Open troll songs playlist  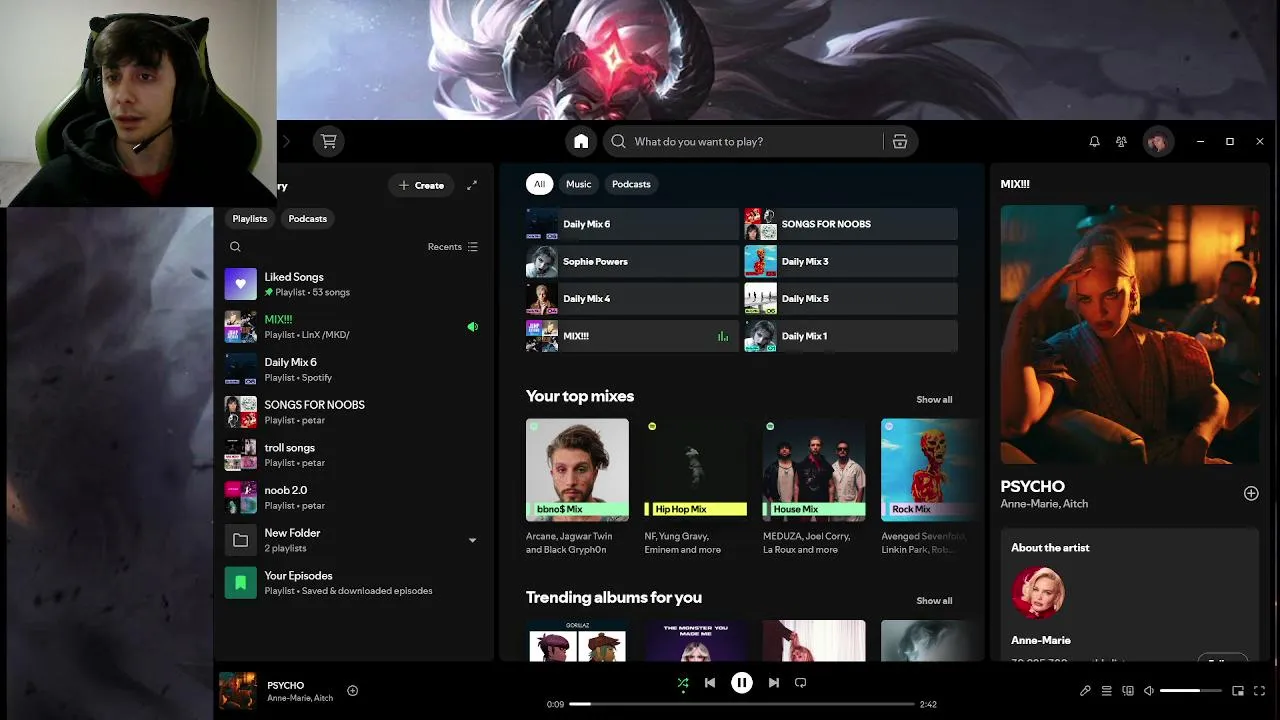[352, 455]
